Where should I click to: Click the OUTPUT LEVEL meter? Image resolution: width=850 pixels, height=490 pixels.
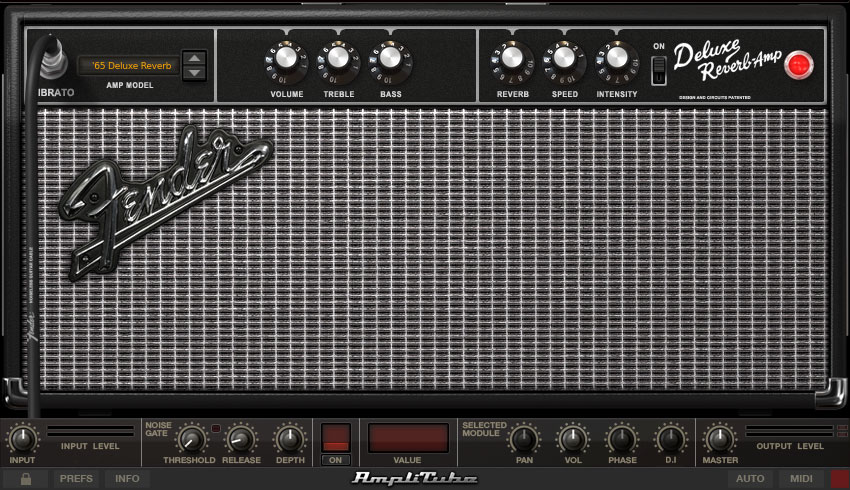[789, 431]
